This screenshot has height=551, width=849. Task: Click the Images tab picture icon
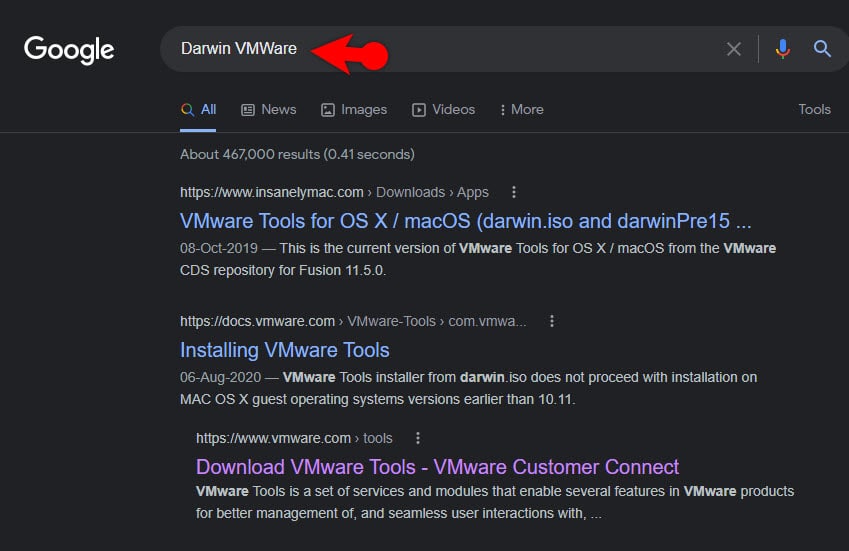click(x=328, y=110)
